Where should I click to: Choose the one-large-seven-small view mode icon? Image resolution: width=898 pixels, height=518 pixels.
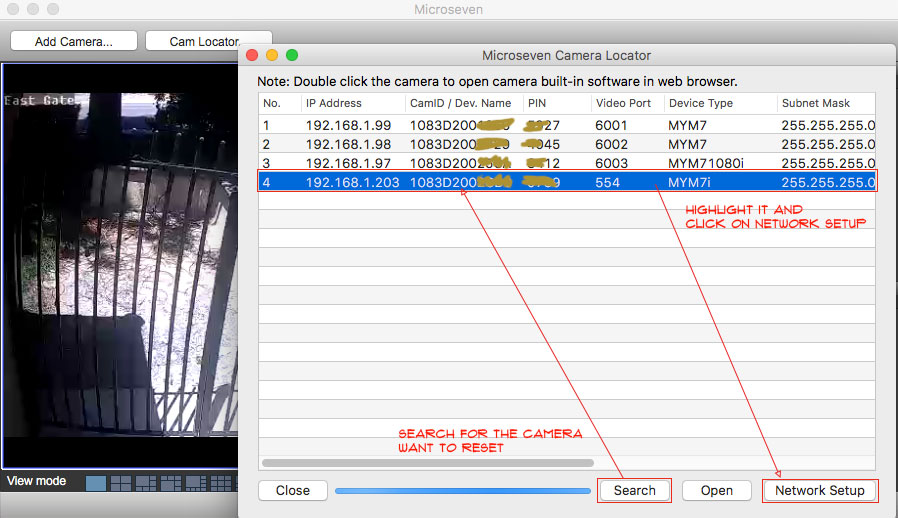click(196, 483)
